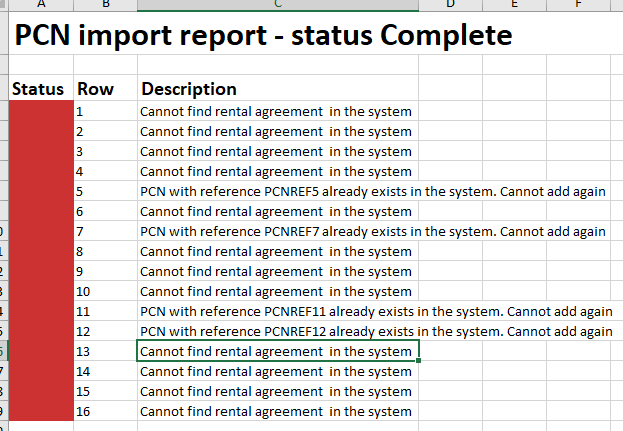Click row number cell '6'
Screen dimensions: 623x431
pyautogui.click(x=105, y=211)
